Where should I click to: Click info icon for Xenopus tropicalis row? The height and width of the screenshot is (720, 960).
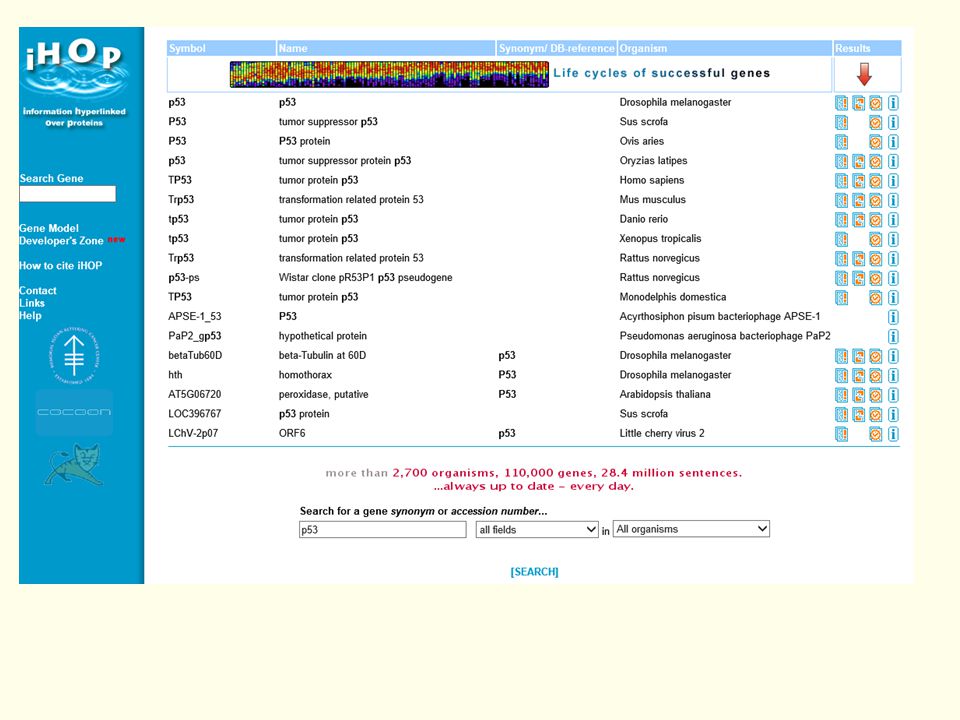click(x=893, y=239)
